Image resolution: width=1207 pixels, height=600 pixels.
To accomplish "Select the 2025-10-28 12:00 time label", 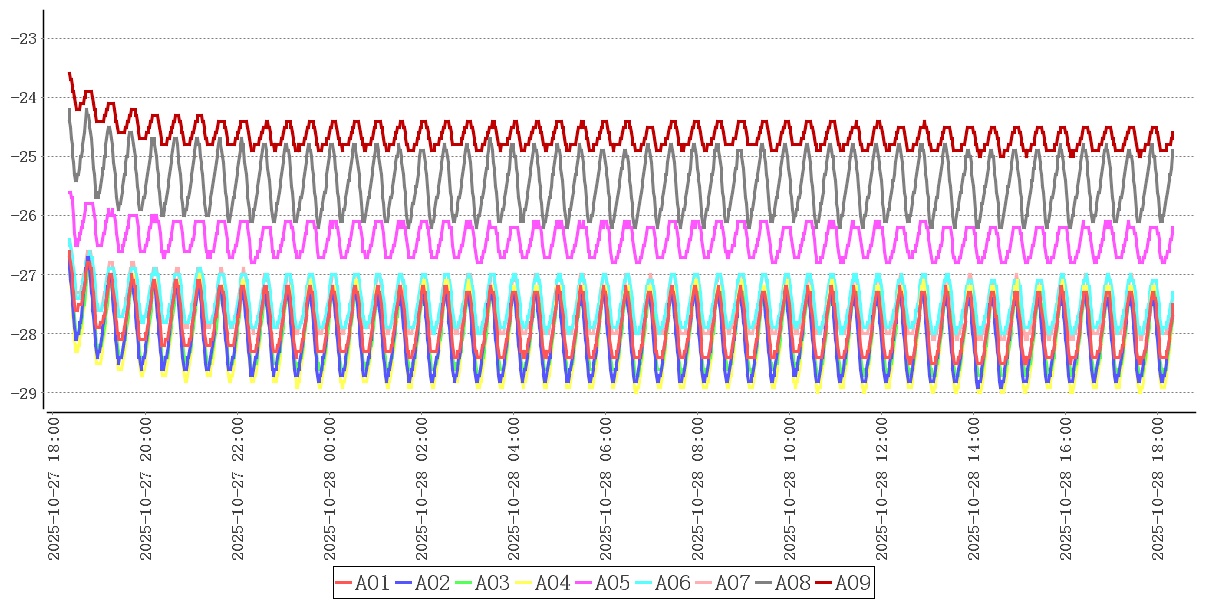I will [x=883, y=489].
